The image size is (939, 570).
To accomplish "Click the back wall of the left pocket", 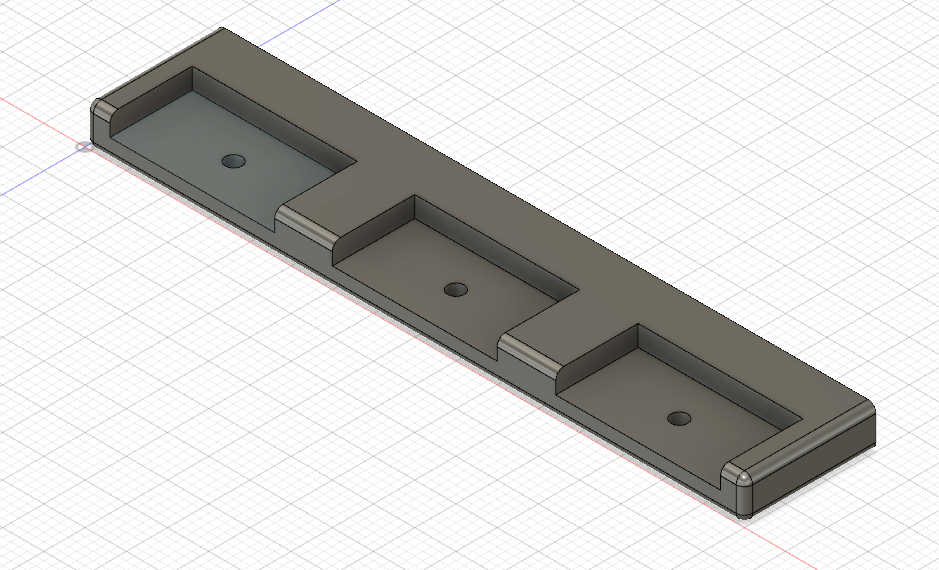I will tap(270, 113).
